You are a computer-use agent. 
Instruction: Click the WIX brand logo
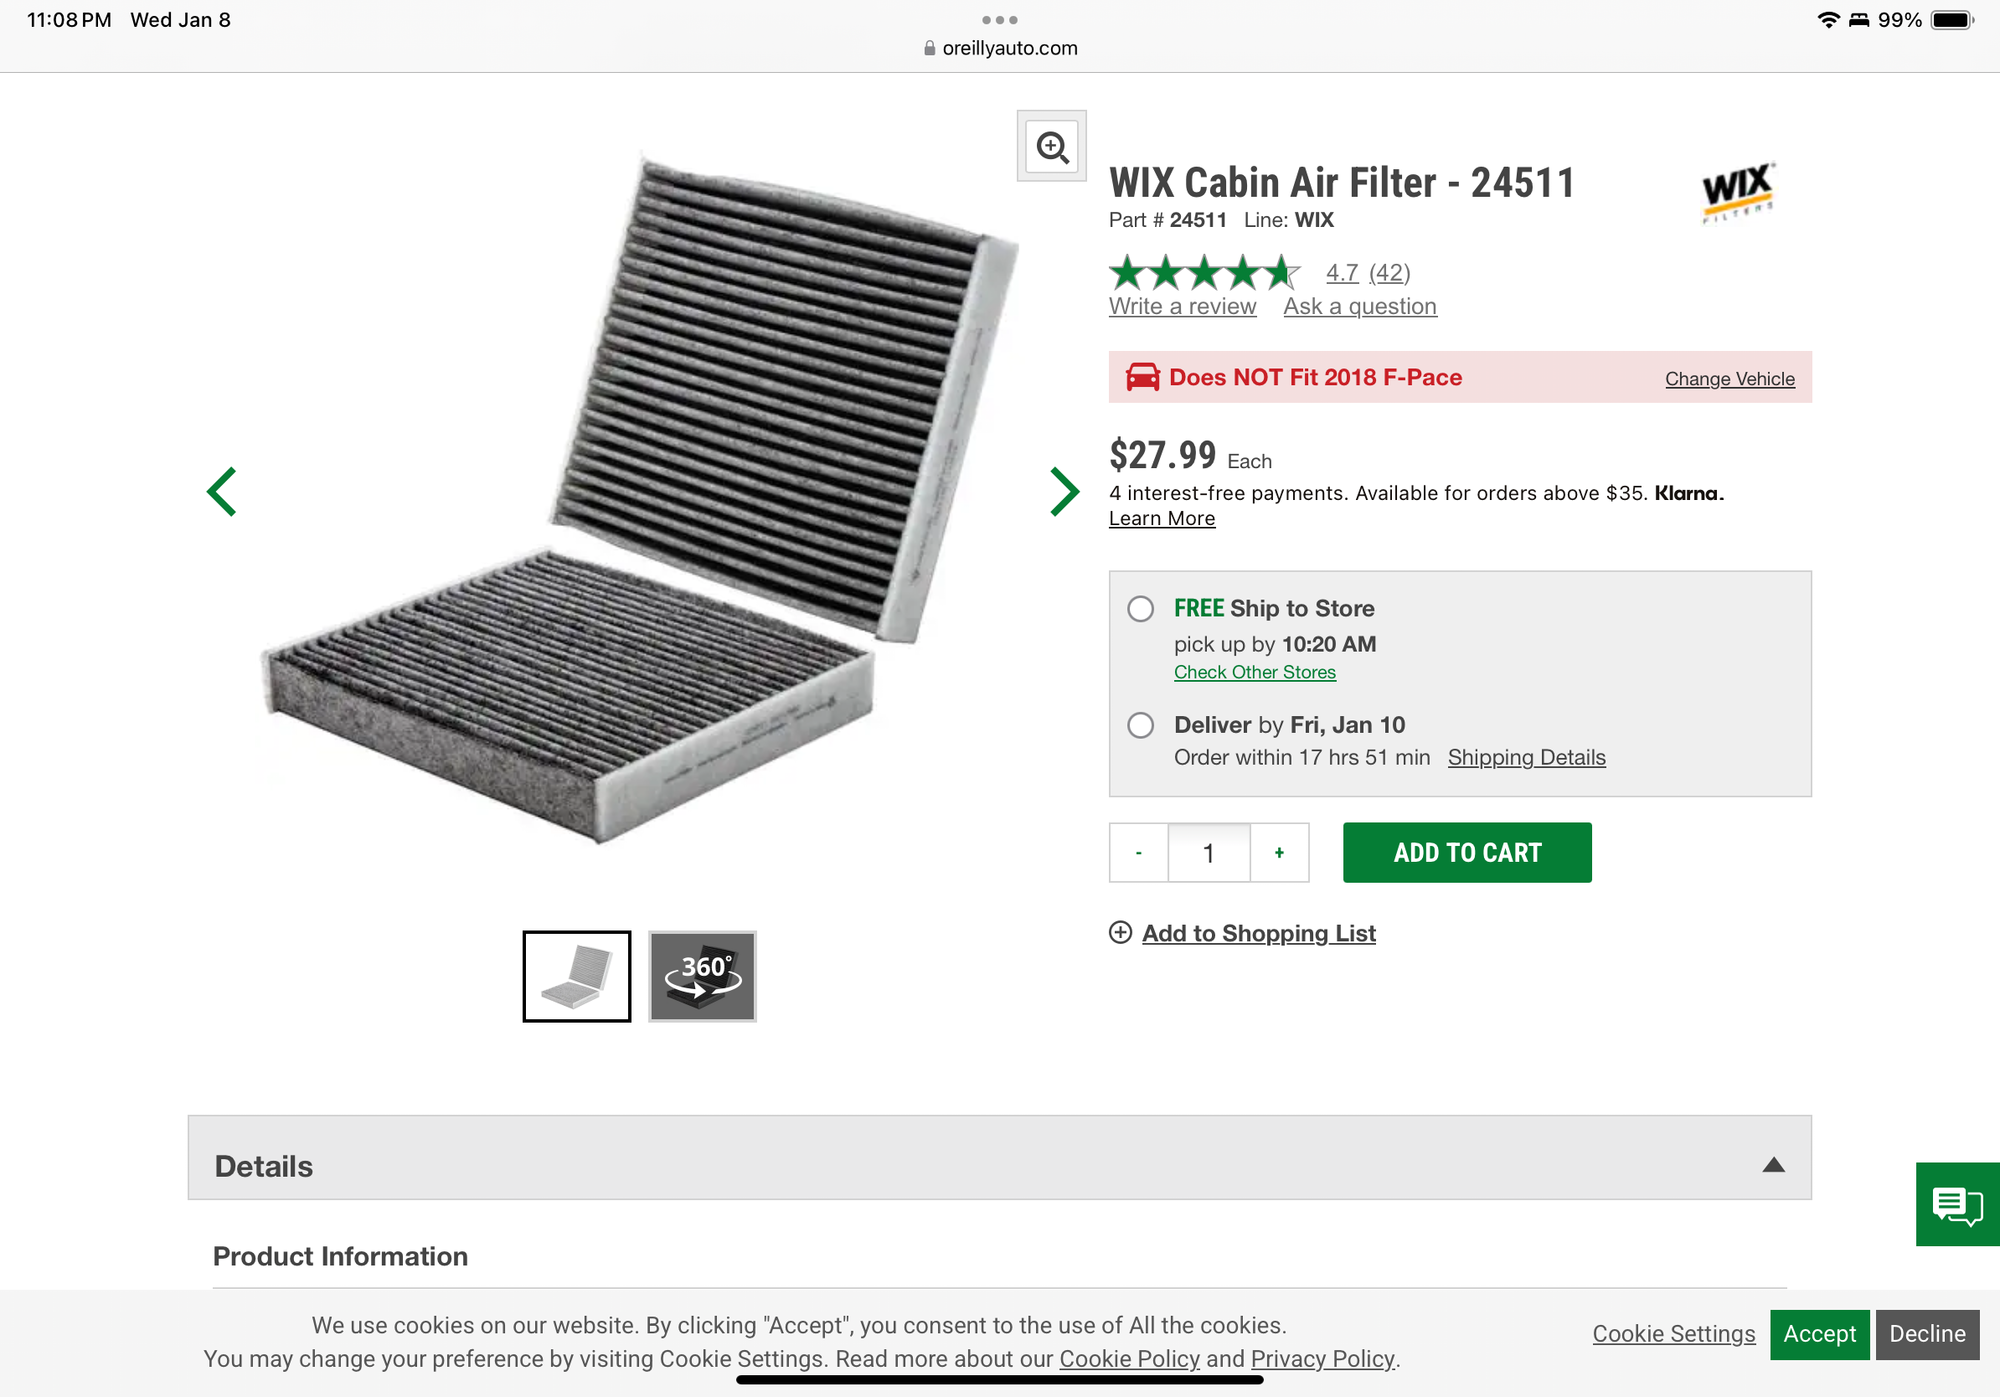click(x=1738, y=190)
